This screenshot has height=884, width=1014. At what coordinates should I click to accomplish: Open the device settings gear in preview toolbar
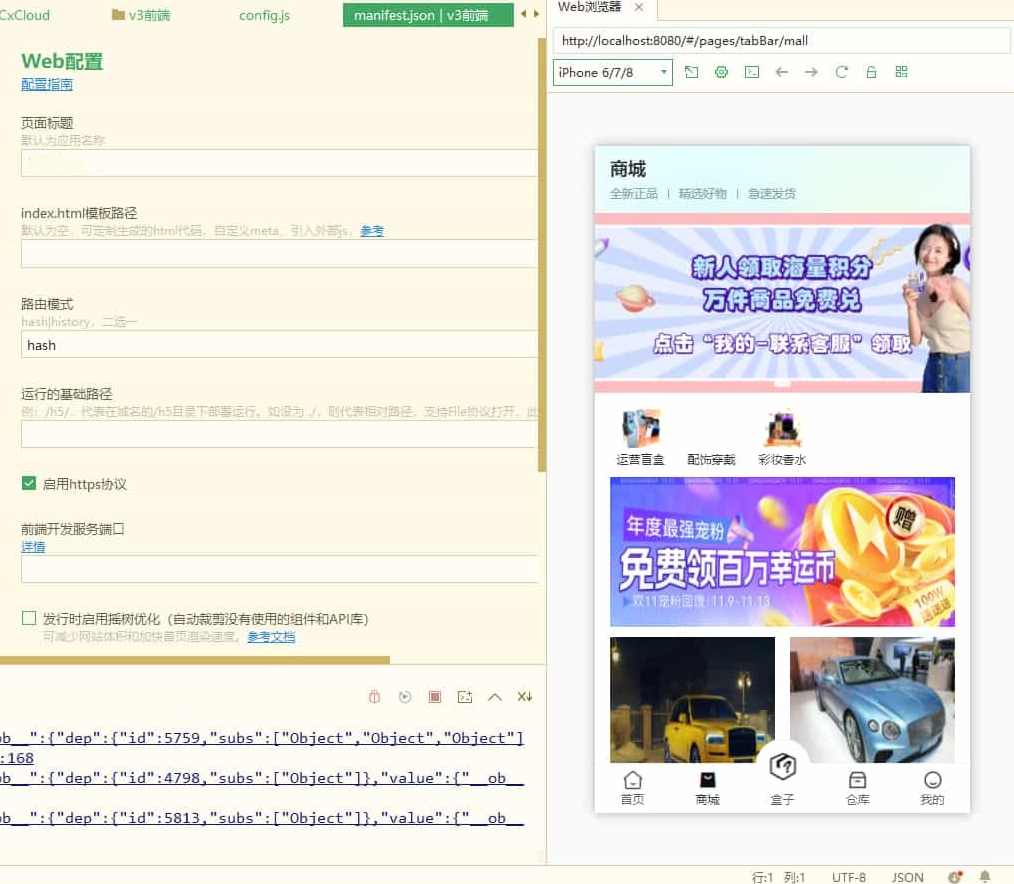(x=721, y=71)
